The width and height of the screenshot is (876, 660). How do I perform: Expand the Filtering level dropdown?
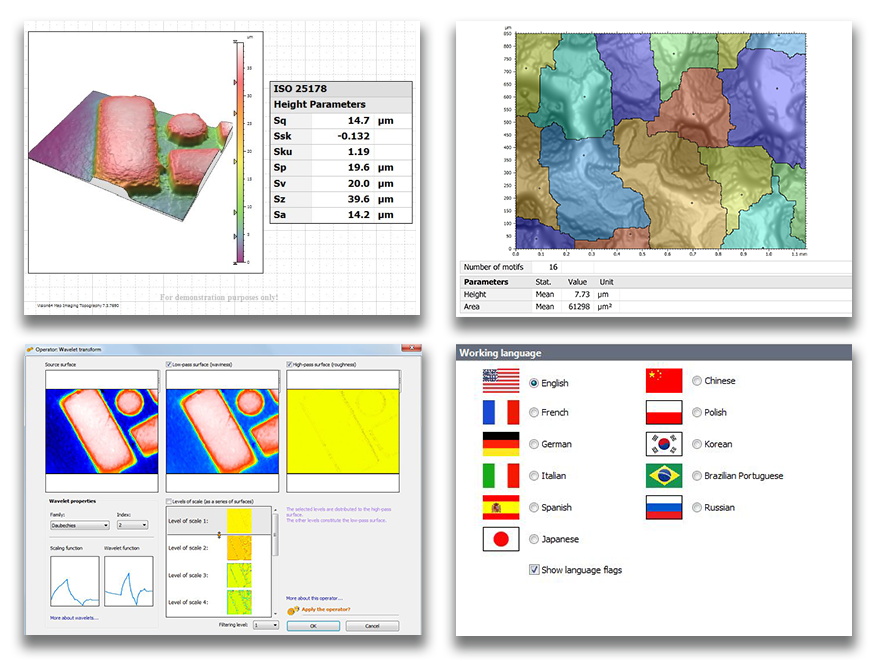click(x=265, y=626)
